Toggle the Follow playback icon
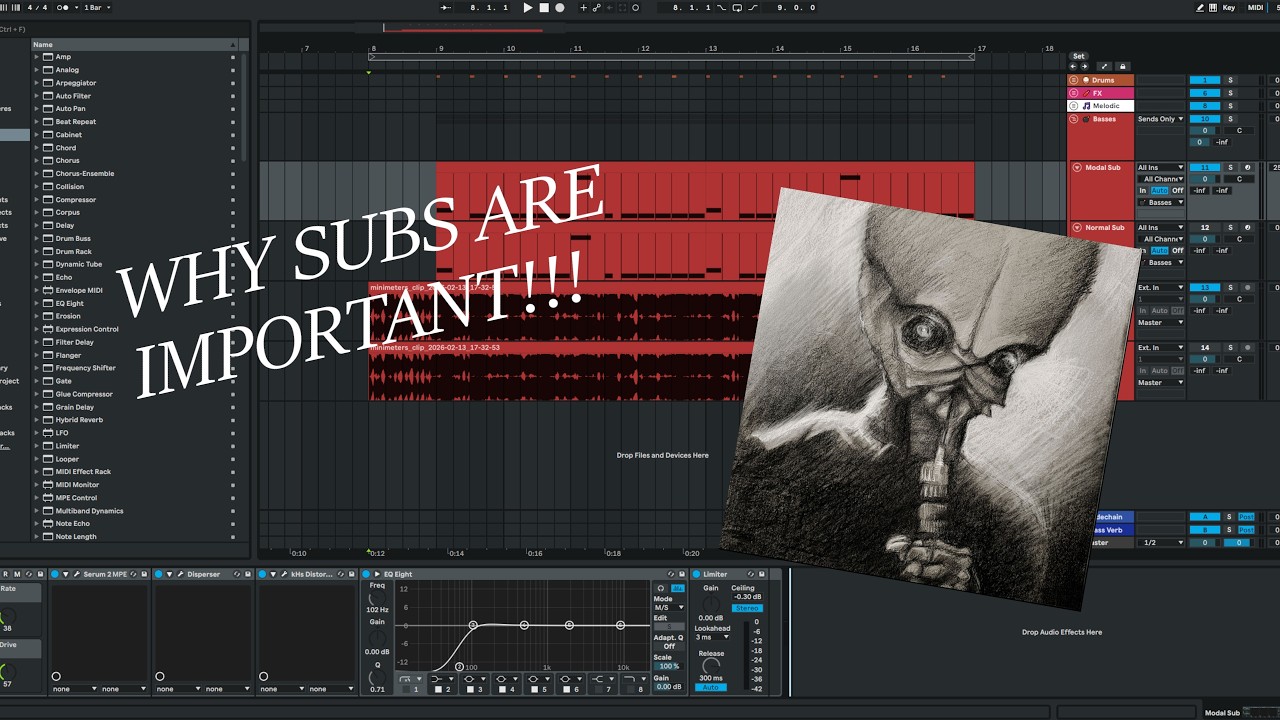This screenshot has width=1280, height=720. point(445,7)
